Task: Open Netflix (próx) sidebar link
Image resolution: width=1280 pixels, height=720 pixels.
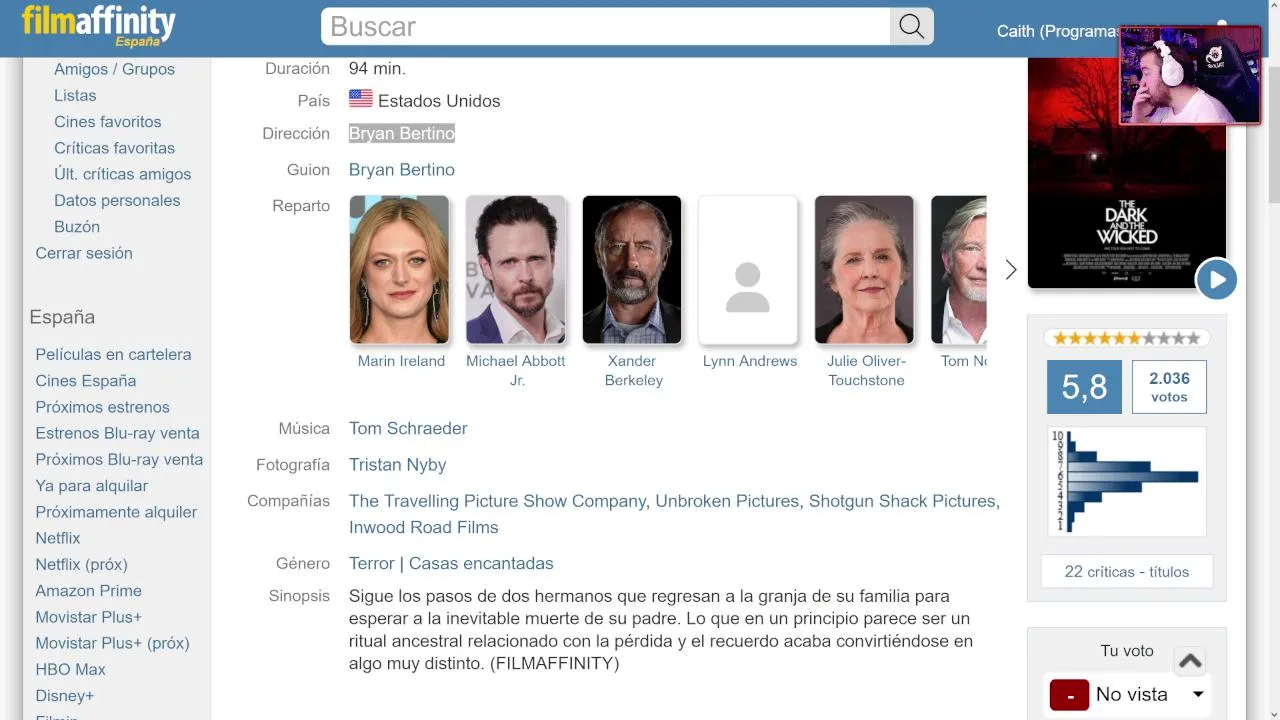Action: pyautogui.click(x=81, y=564)
